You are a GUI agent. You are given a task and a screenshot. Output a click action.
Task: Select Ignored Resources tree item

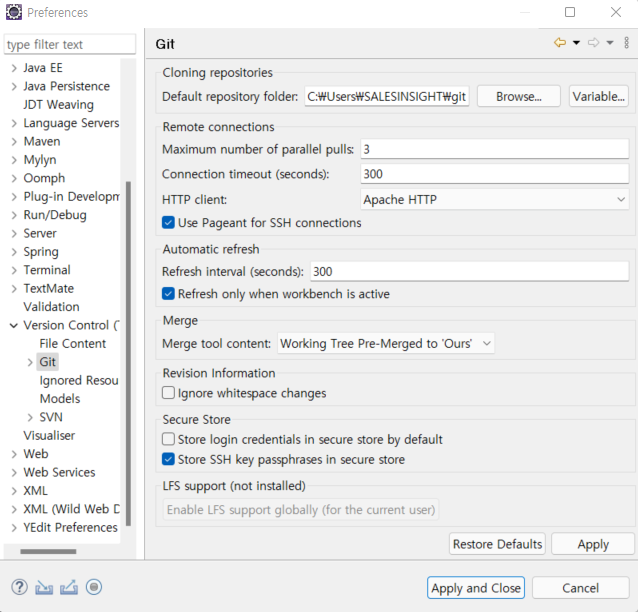pyautogui.click(x=79, y=380)
